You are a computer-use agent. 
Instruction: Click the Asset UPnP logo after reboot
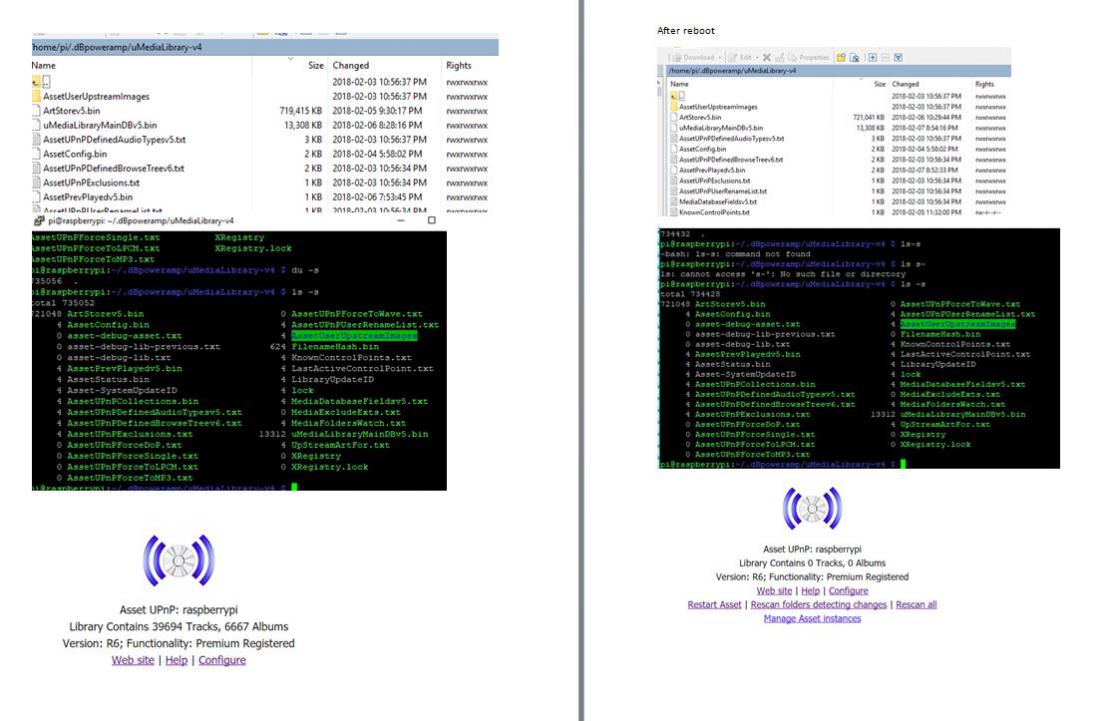(812, 508)
